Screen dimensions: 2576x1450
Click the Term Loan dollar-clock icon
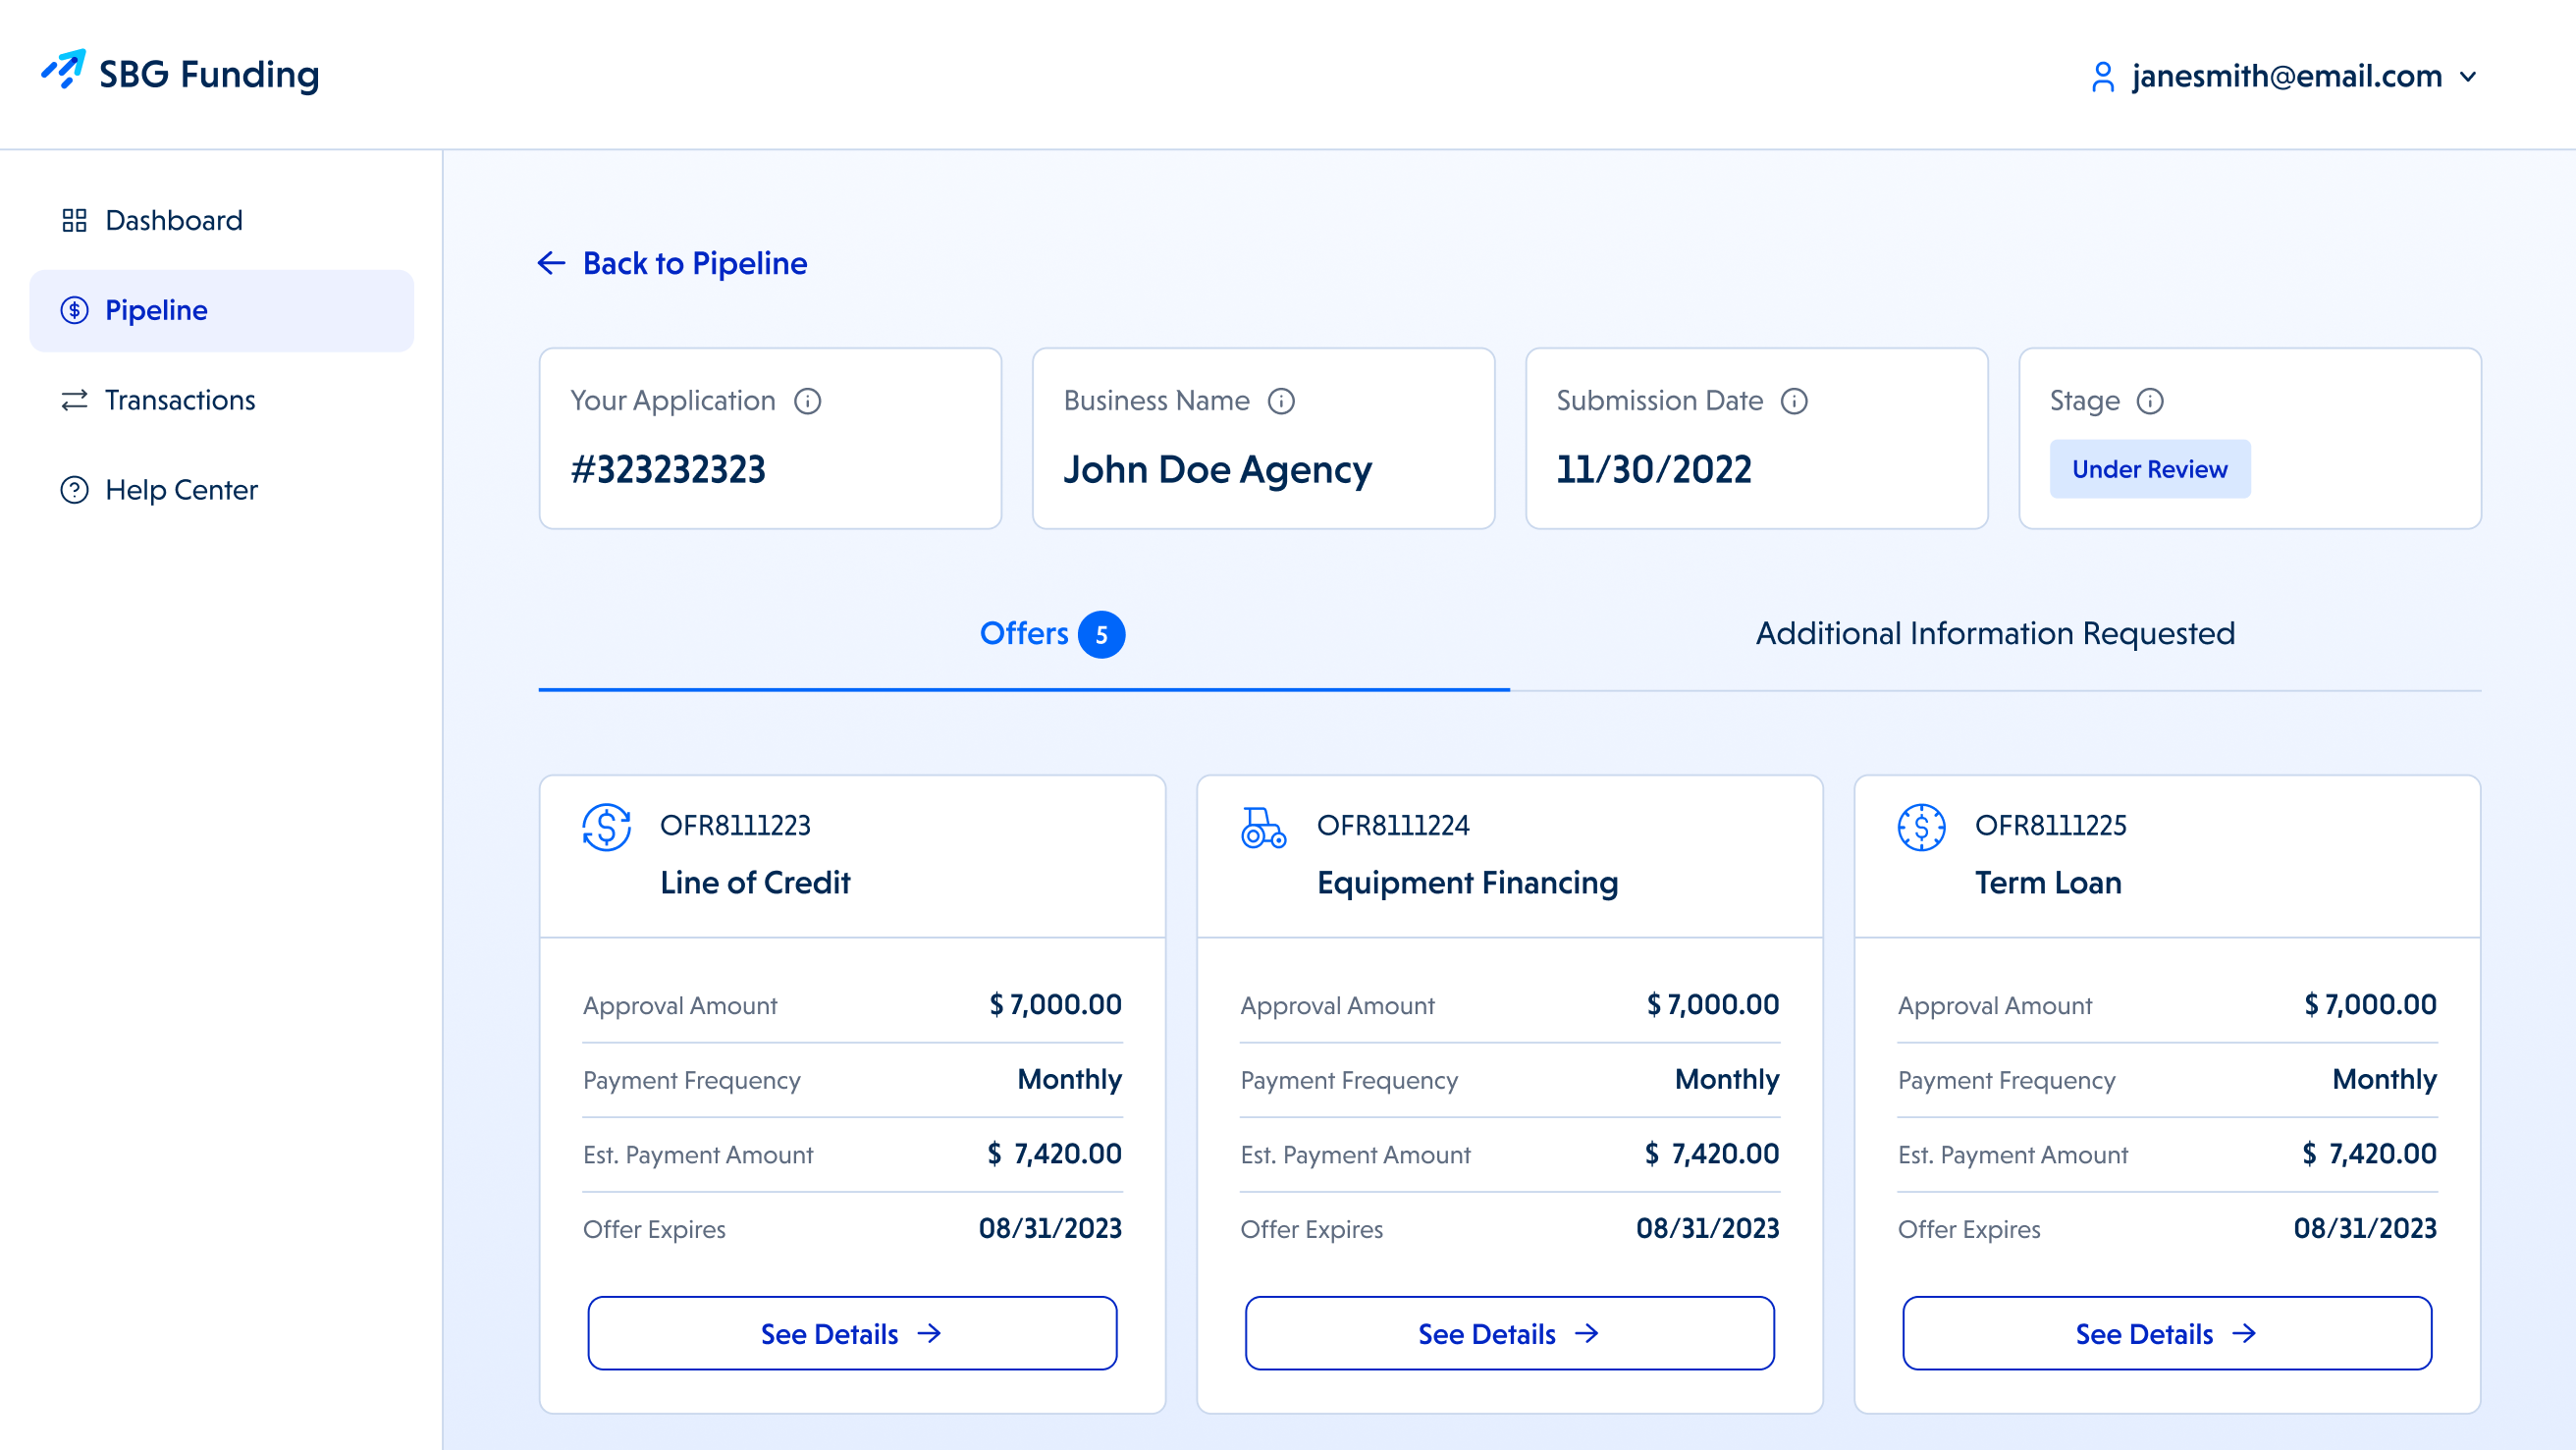pos(1922,827)
